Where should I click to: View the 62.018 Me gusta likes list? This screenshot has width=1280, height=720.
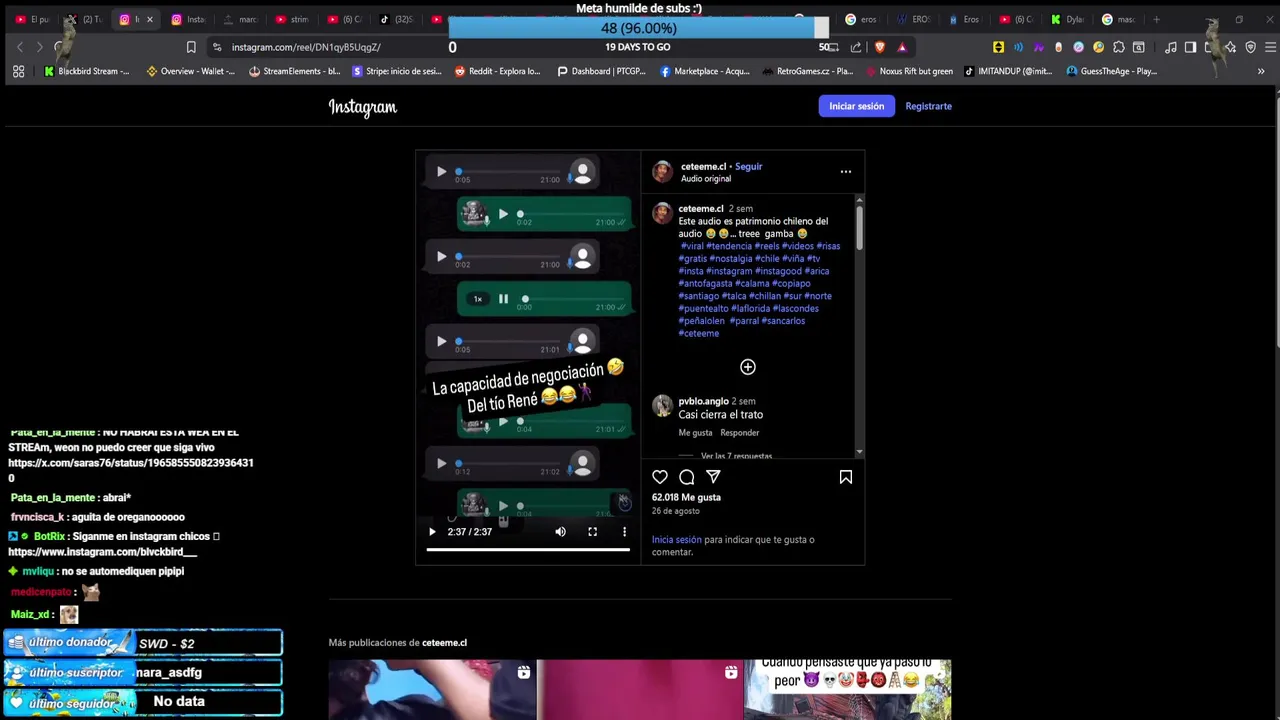686,497
